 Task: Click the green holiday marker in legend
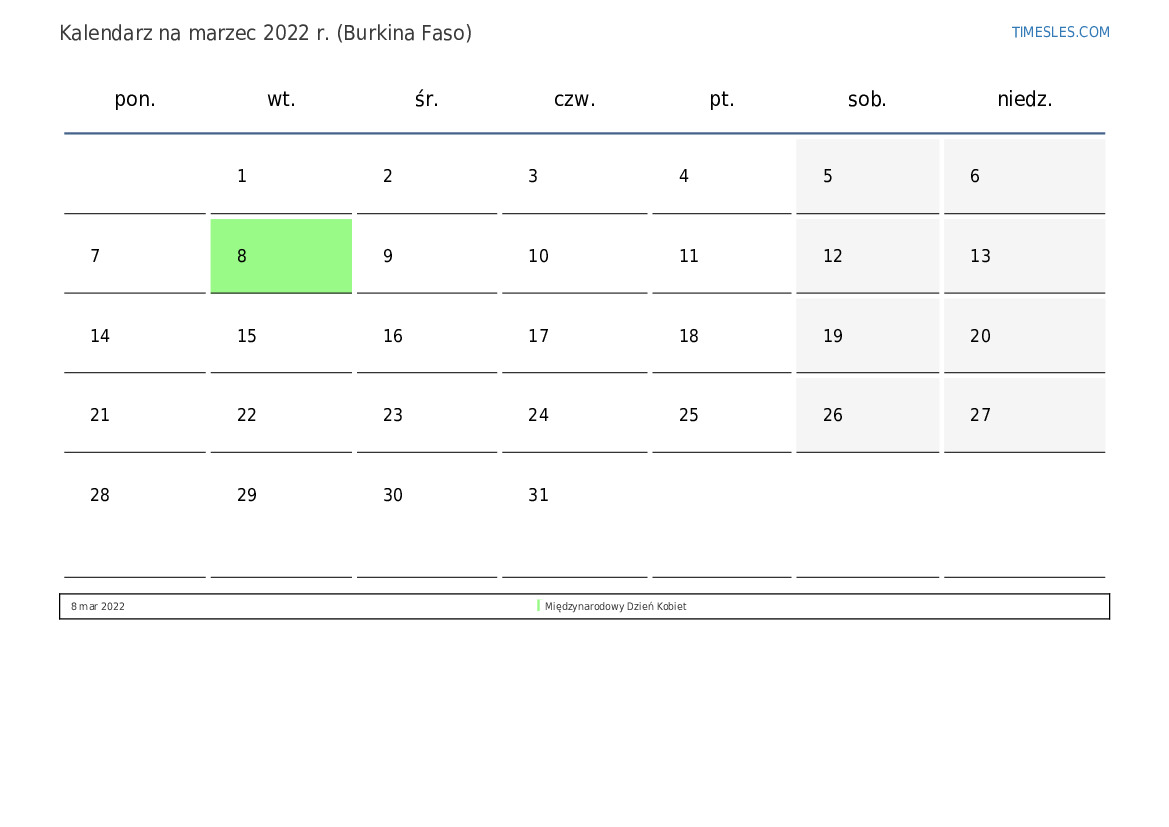pyautogui.click(x=538, y=606)
